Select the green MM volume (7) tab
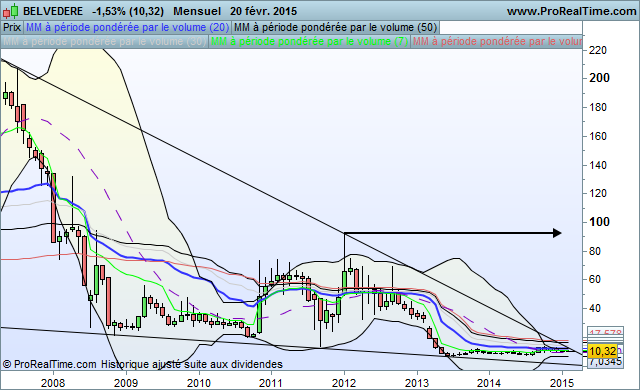This screenshot has height=390, width=640. coord(309,42)
